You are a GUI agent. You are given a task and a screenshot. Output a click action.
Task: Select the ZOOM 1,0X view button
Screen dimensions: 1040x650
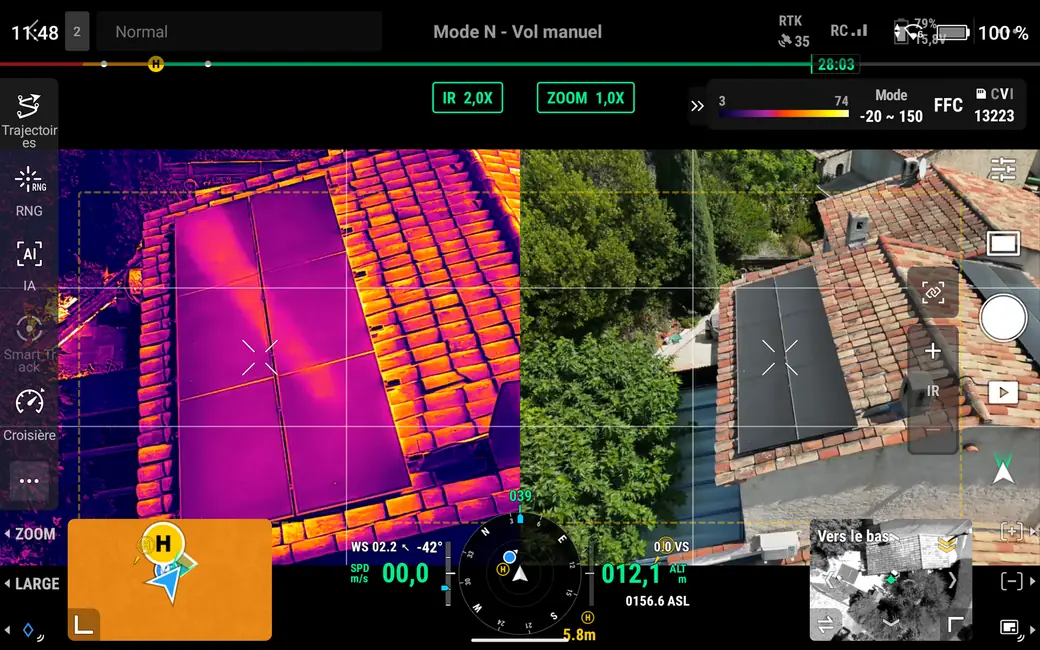click(586, 98)
